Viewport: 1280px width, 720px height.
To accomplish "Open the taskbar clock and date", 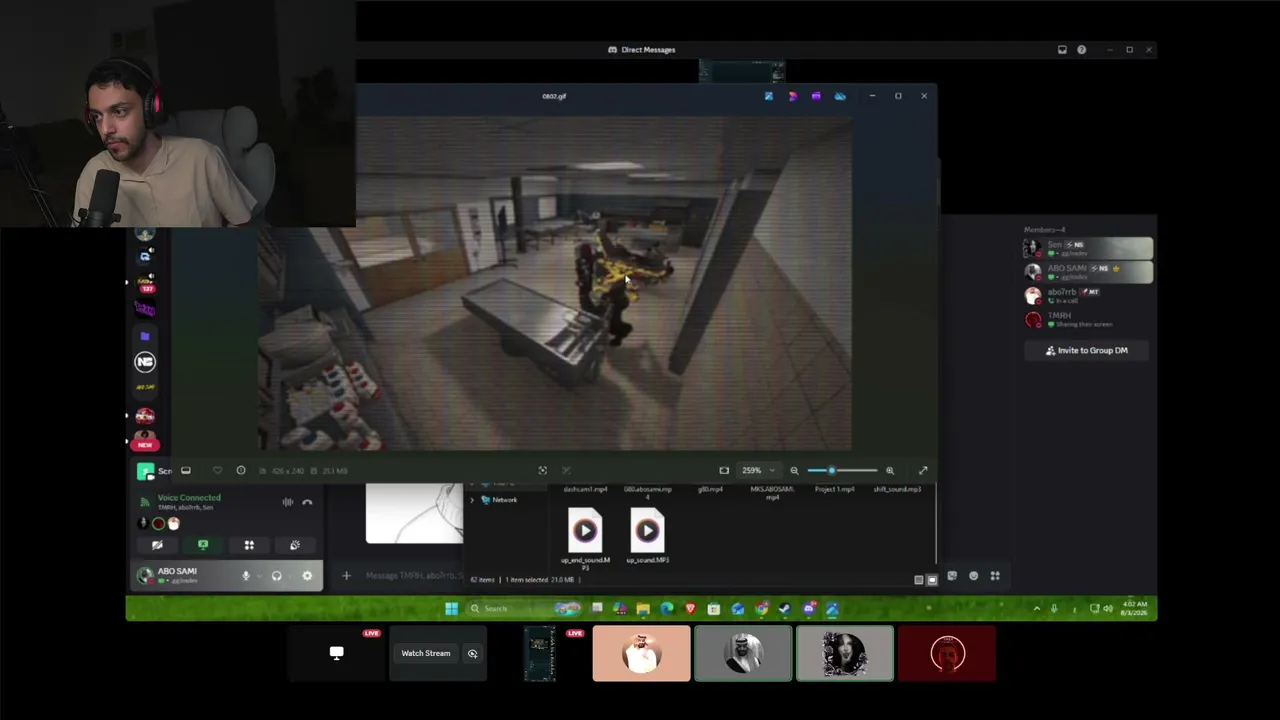I will pos(1135,608).
